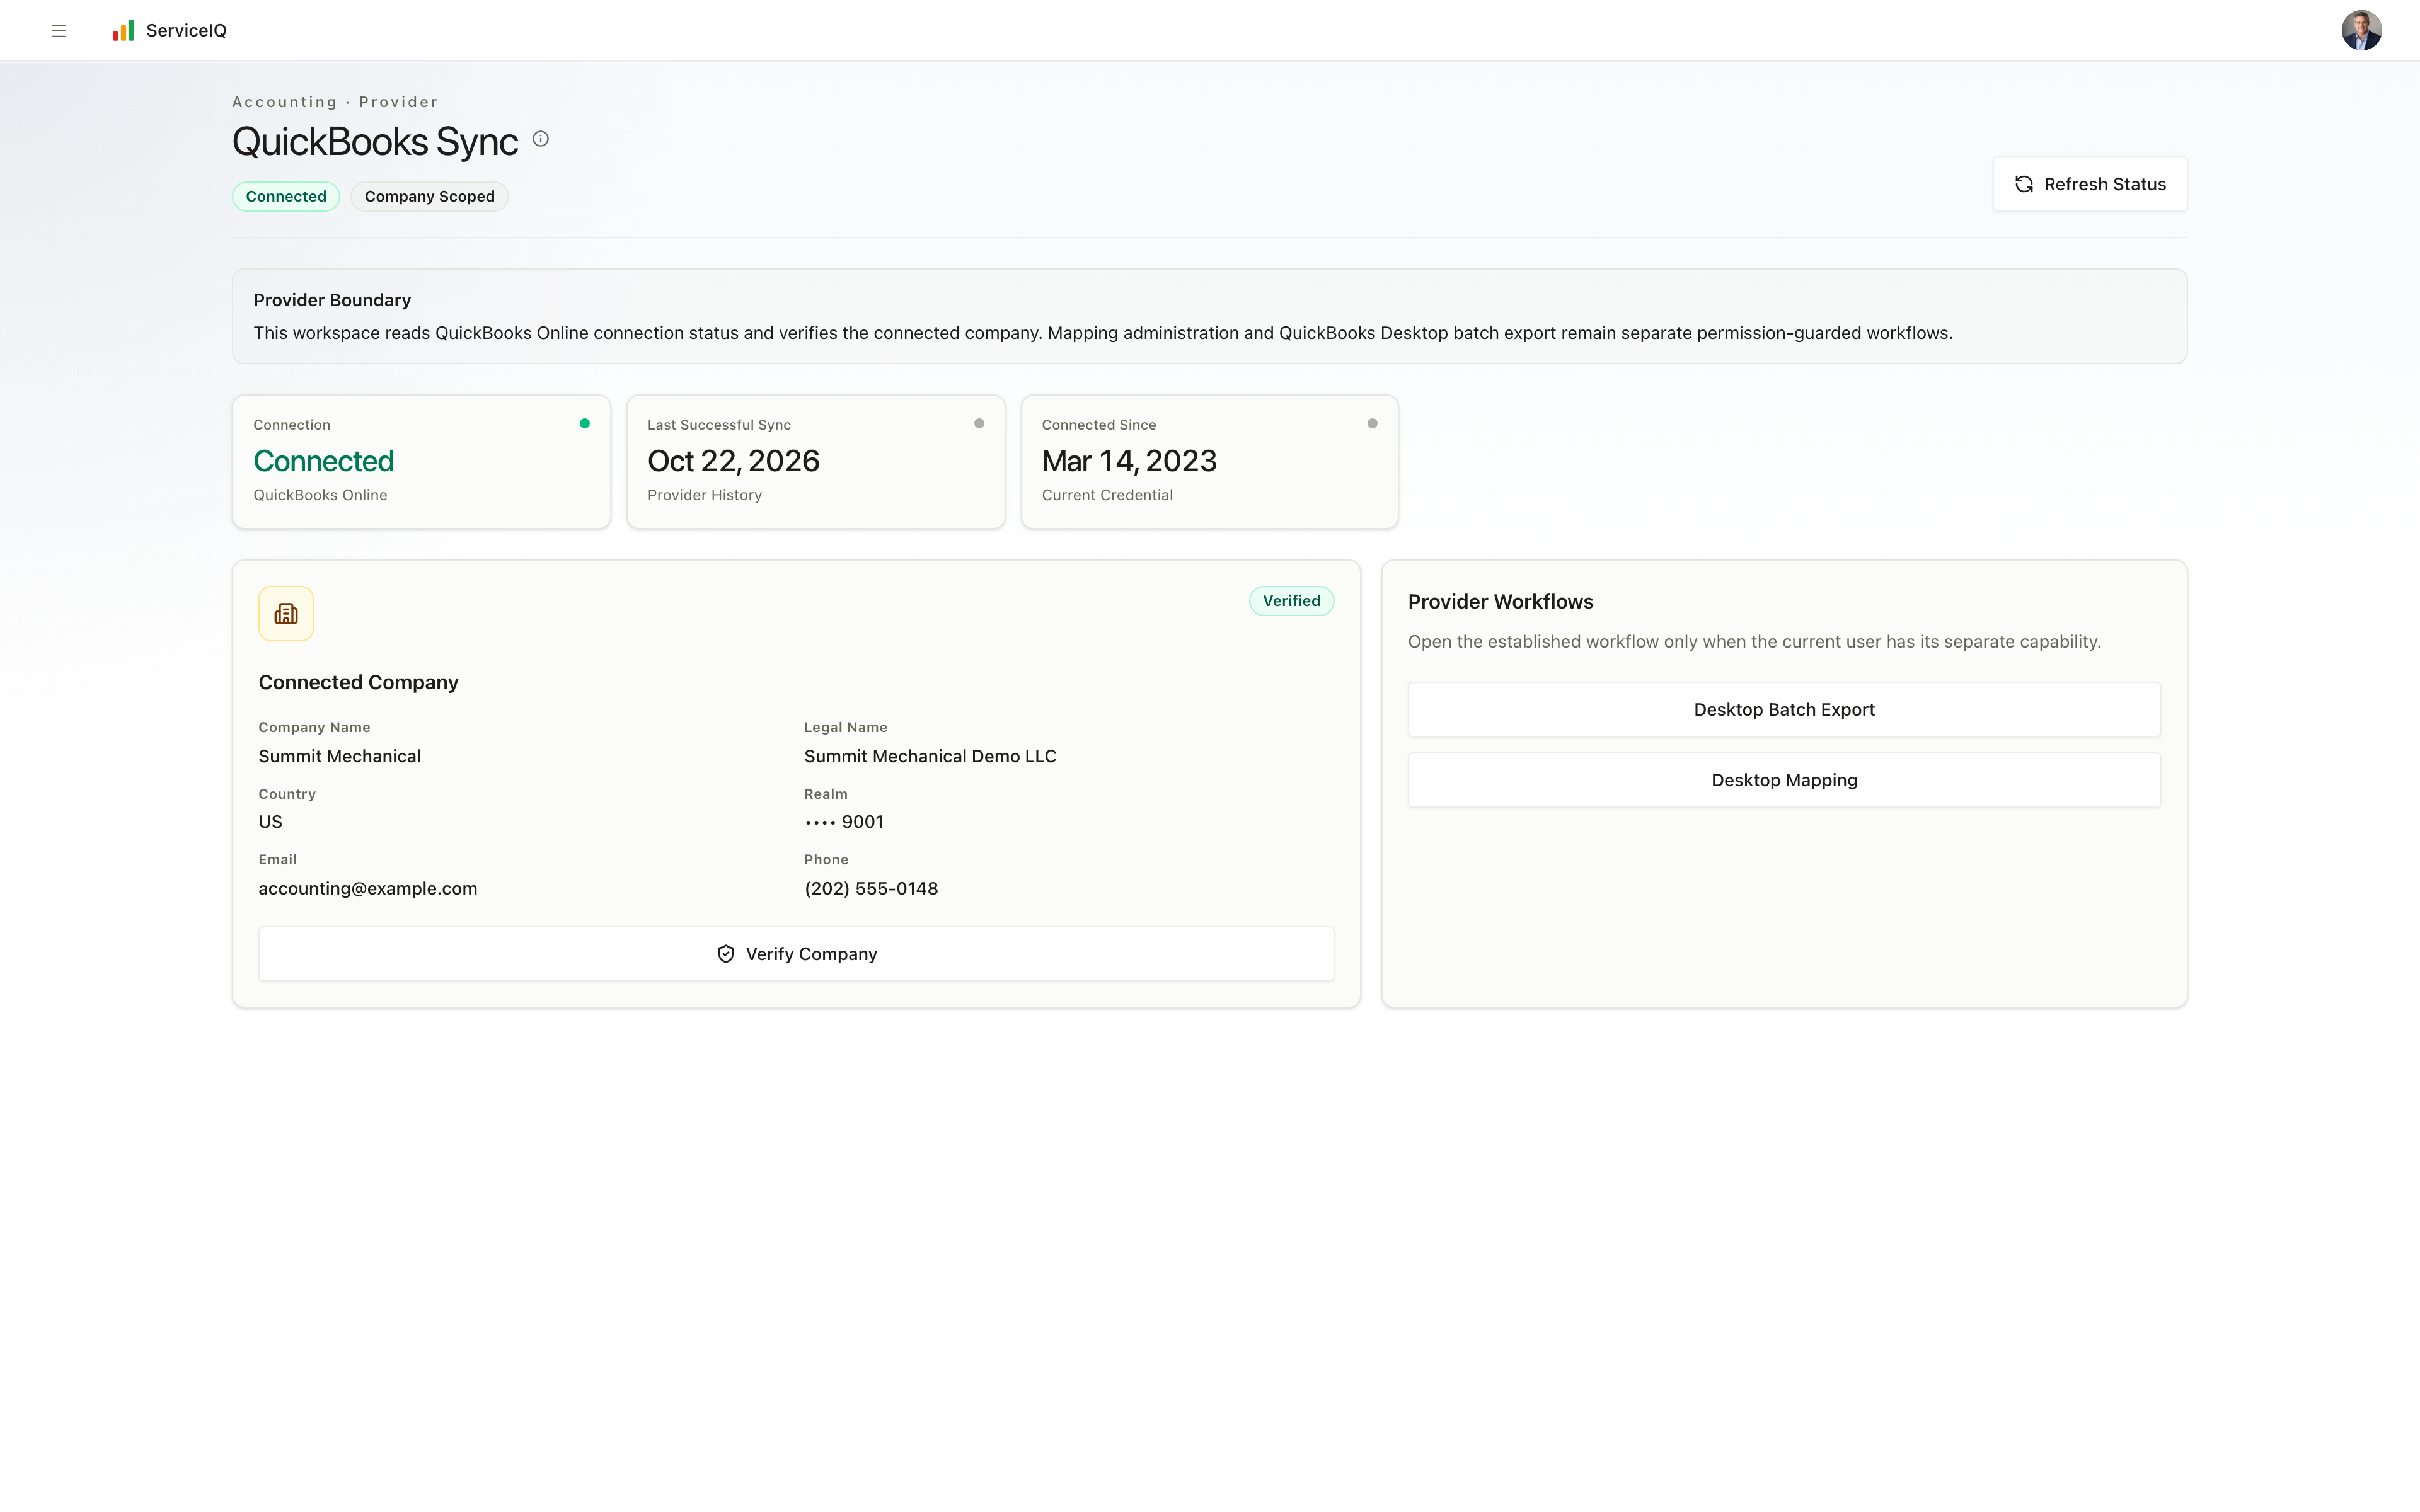Open Desktop Batch Export workflow
Screen dimensions: 2420x1512
[1784, 710]
